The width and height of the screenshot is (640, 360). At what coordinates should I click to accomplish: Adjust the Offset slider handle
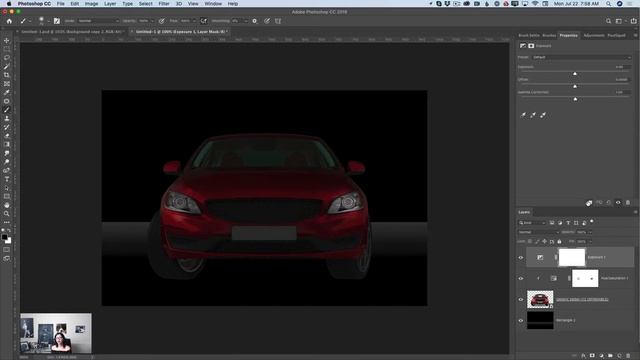(x=575, y=87)
